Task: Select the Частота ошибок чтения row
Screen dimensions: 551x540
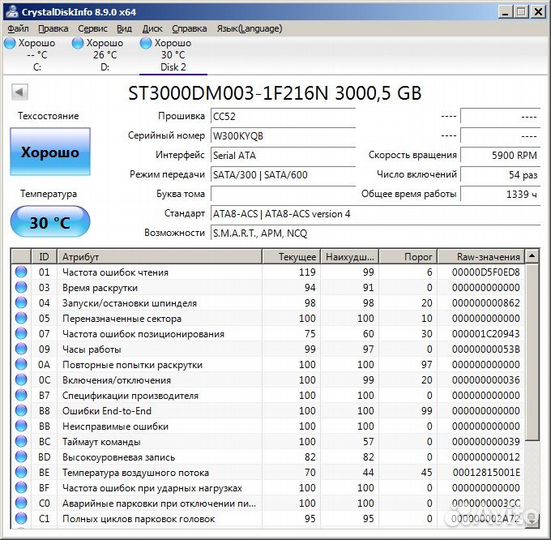Action: (x=268, y=272)
